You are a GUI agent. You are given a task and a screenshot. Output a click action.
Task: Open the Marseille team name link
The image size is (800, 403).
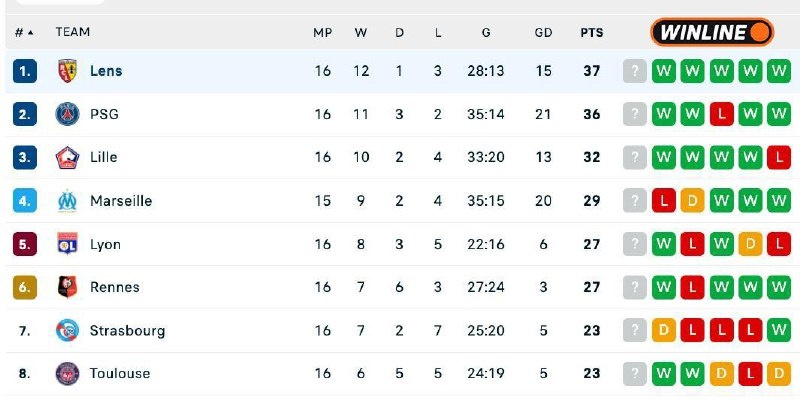[x=121, y=200]
